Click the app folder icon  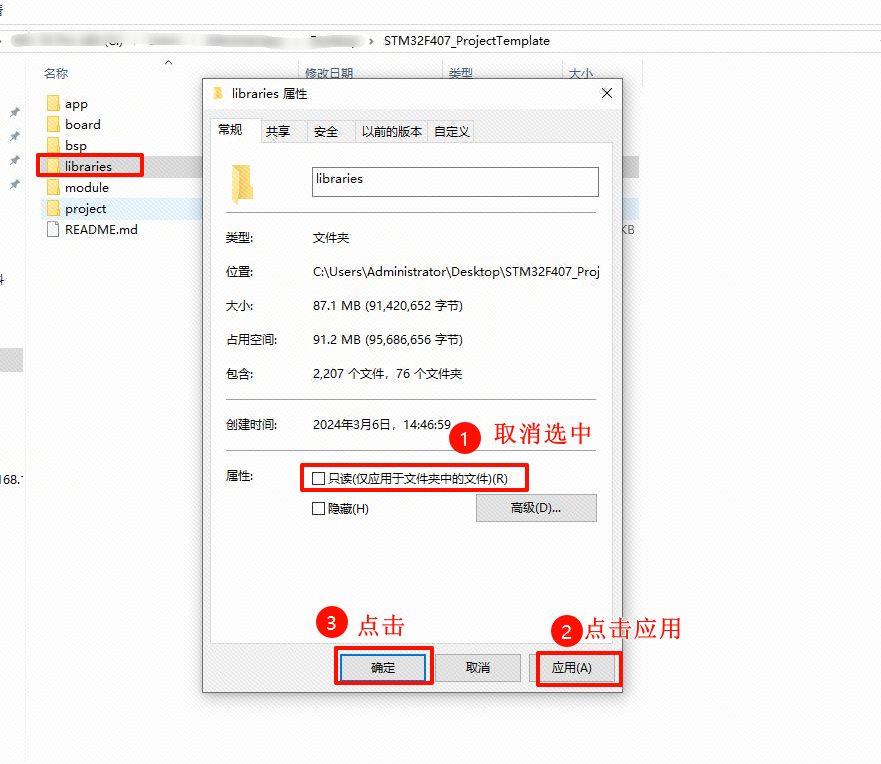coord(53,104)
